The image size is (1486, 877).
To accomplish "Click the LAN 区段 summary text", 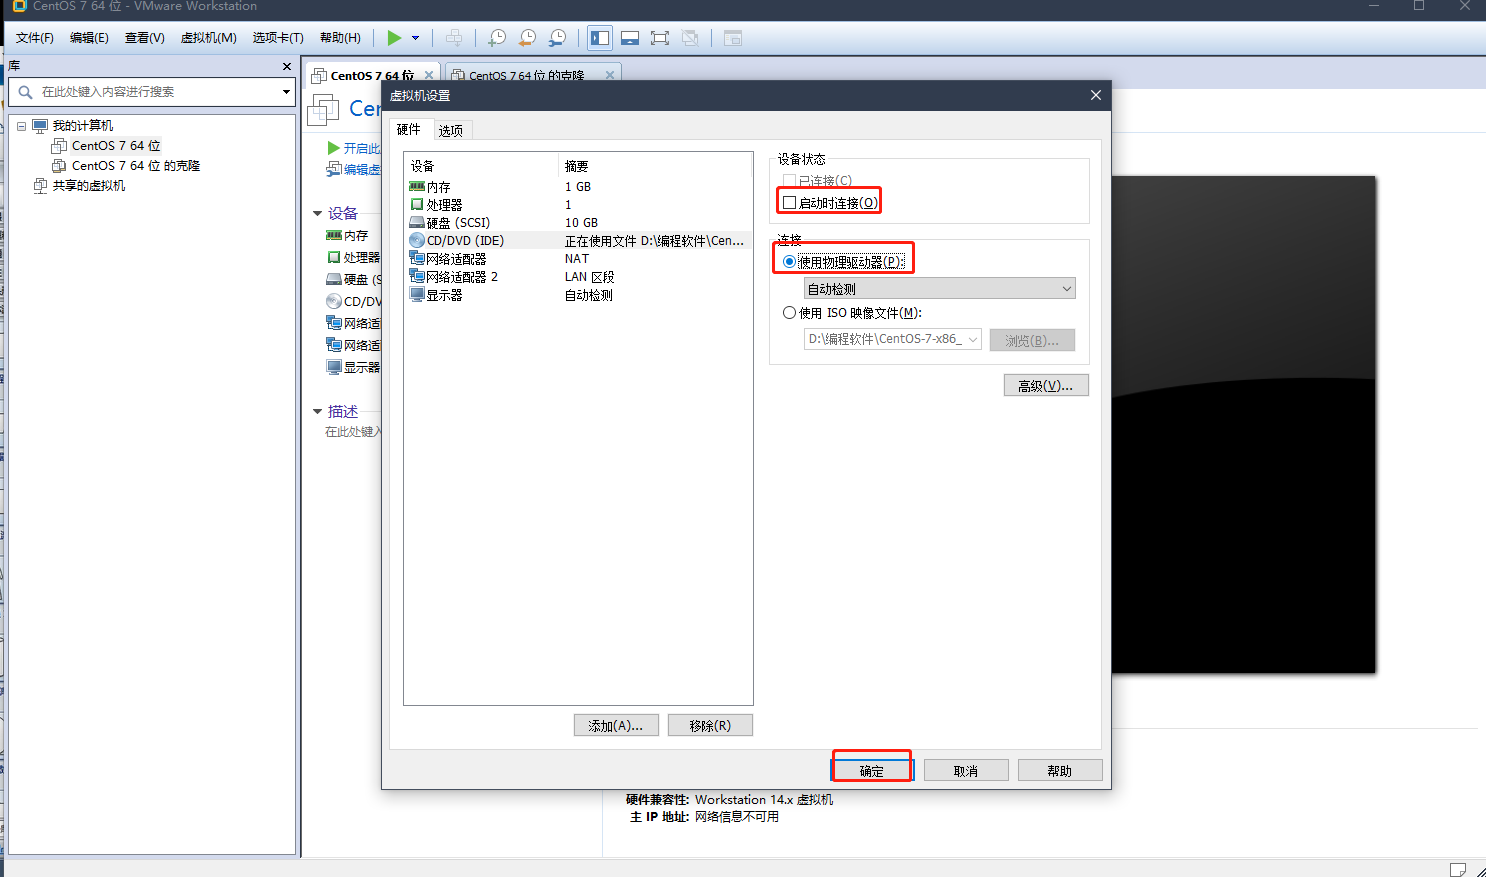I will (x=590, y=277).
